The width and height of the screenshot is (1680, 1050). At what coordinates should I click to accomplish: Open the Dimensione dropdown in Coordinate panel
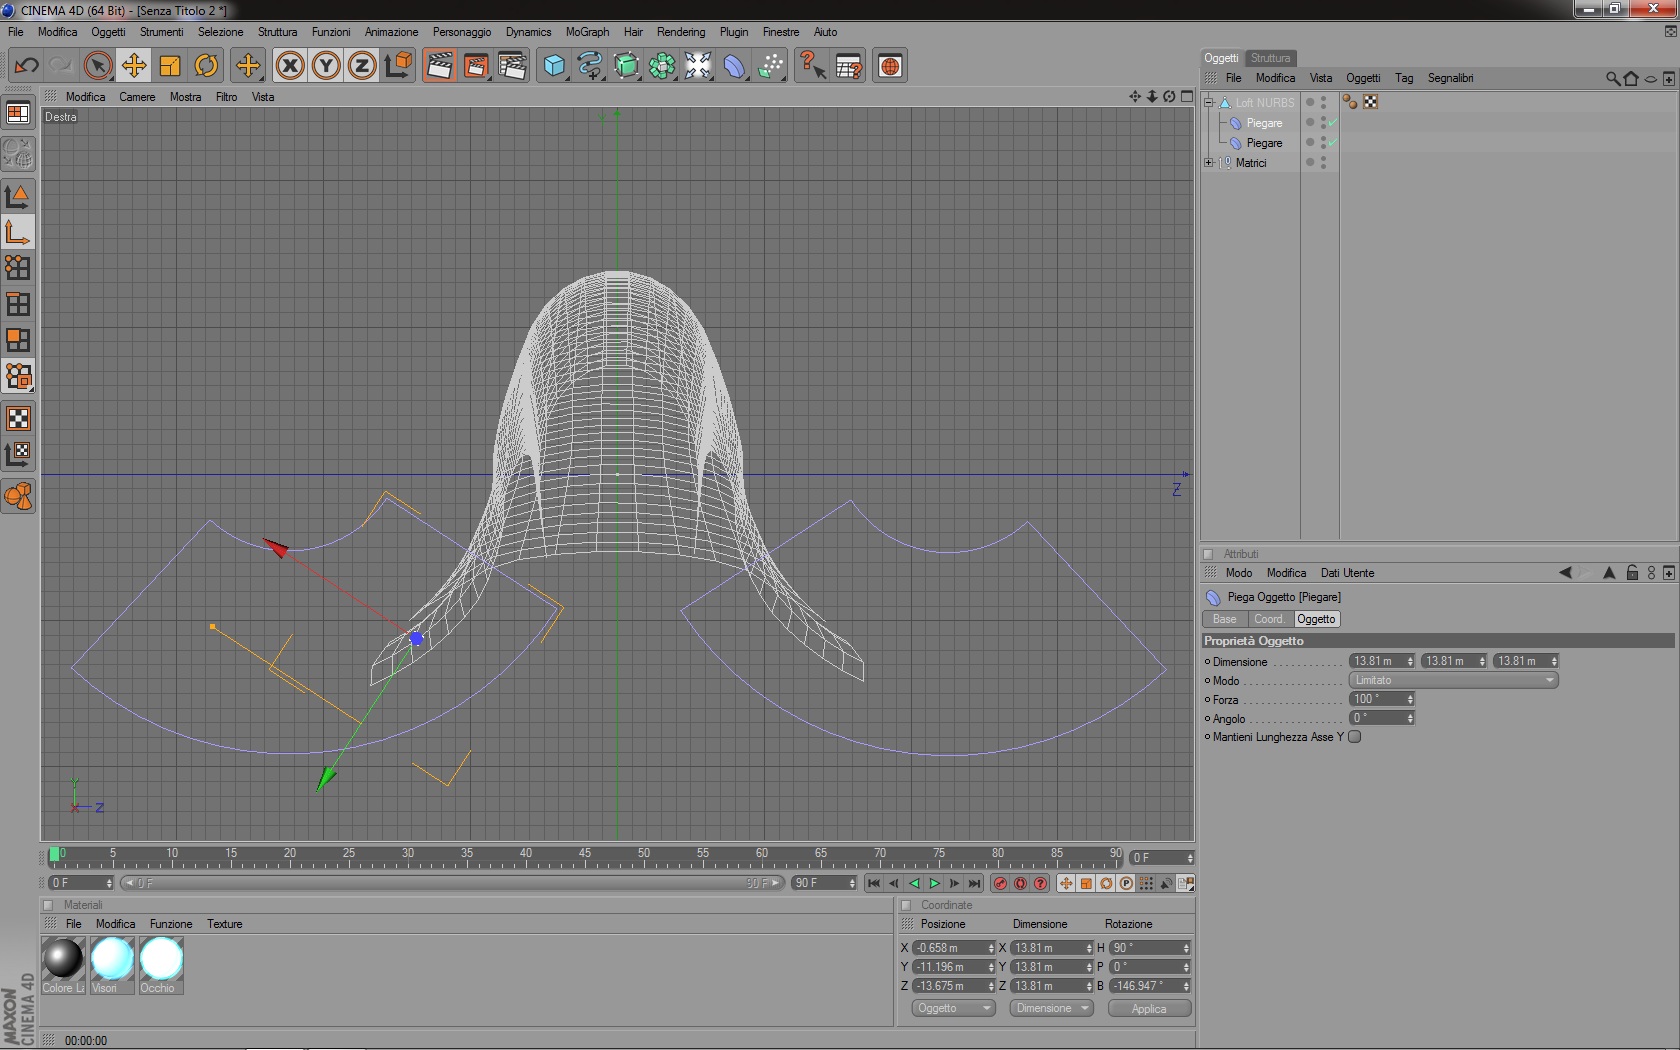click(1052, 1008)
